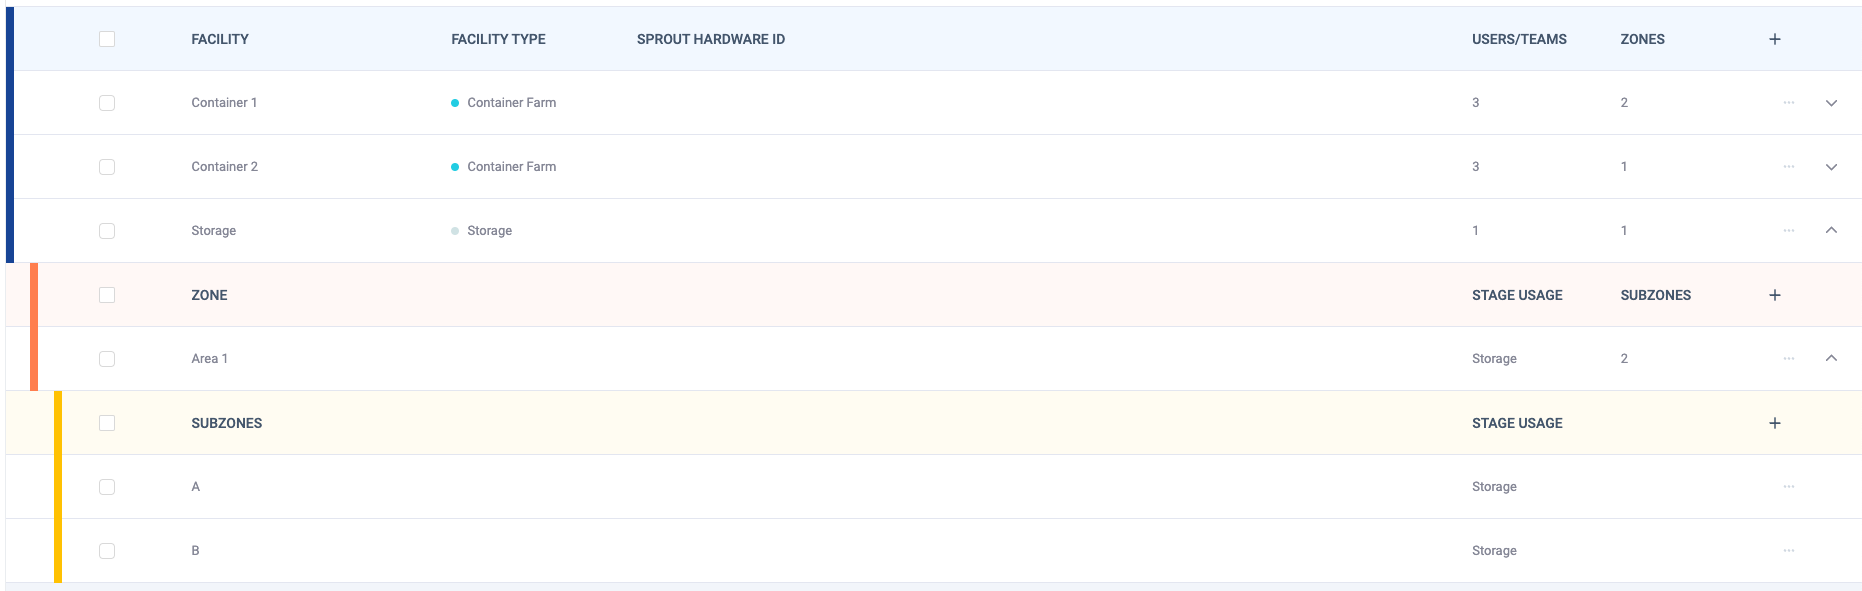Click the Facility Type column header
Screen dimensions: 1862x591
498,39
